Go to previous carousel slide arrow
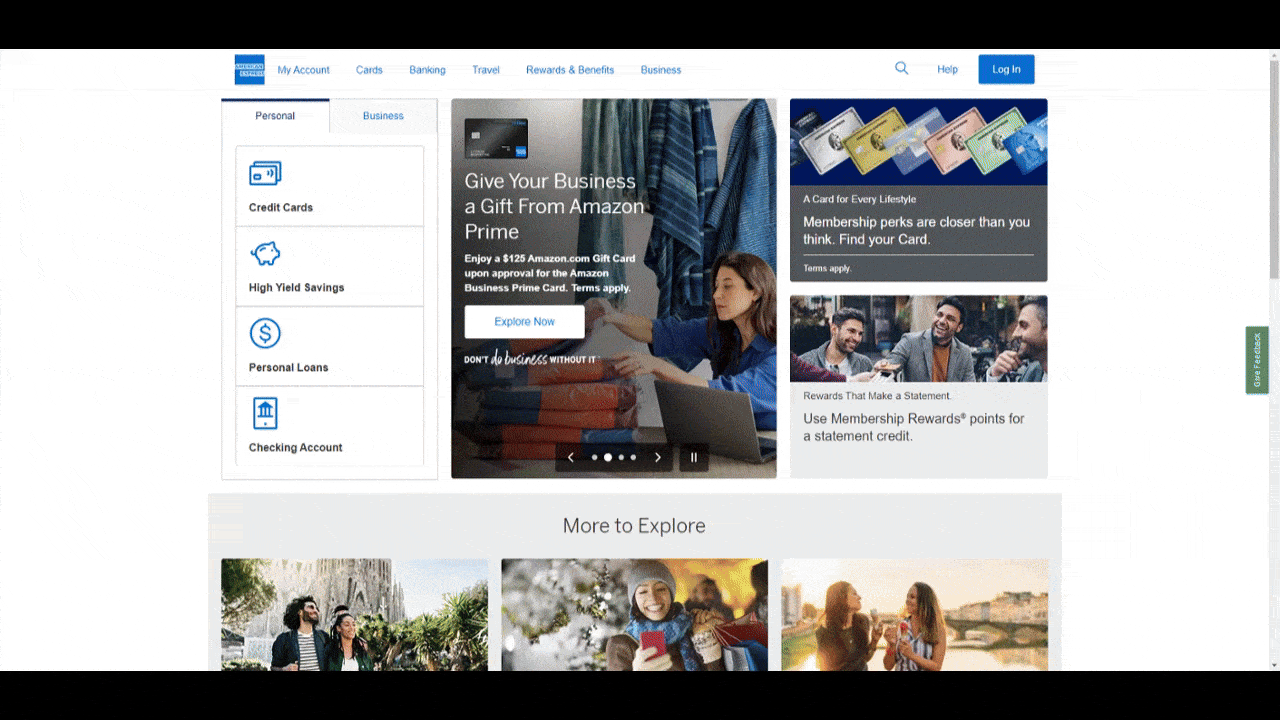1280x720 pixels. [571, 457]
